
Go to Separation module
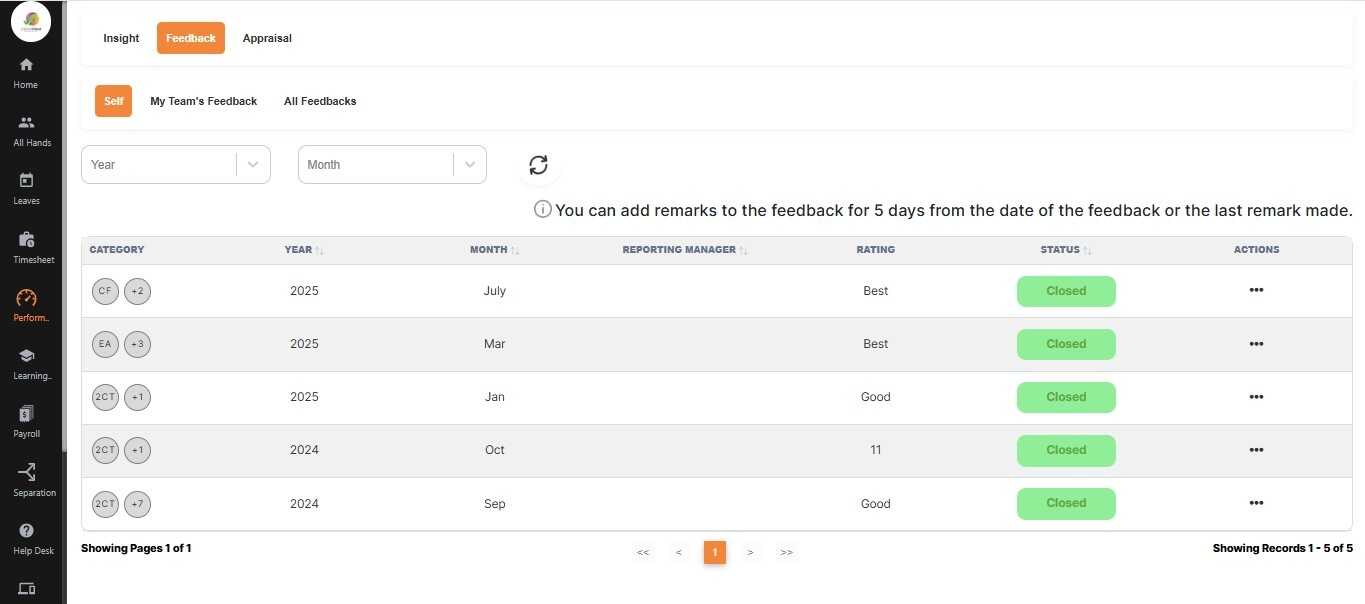pos(26,472)
